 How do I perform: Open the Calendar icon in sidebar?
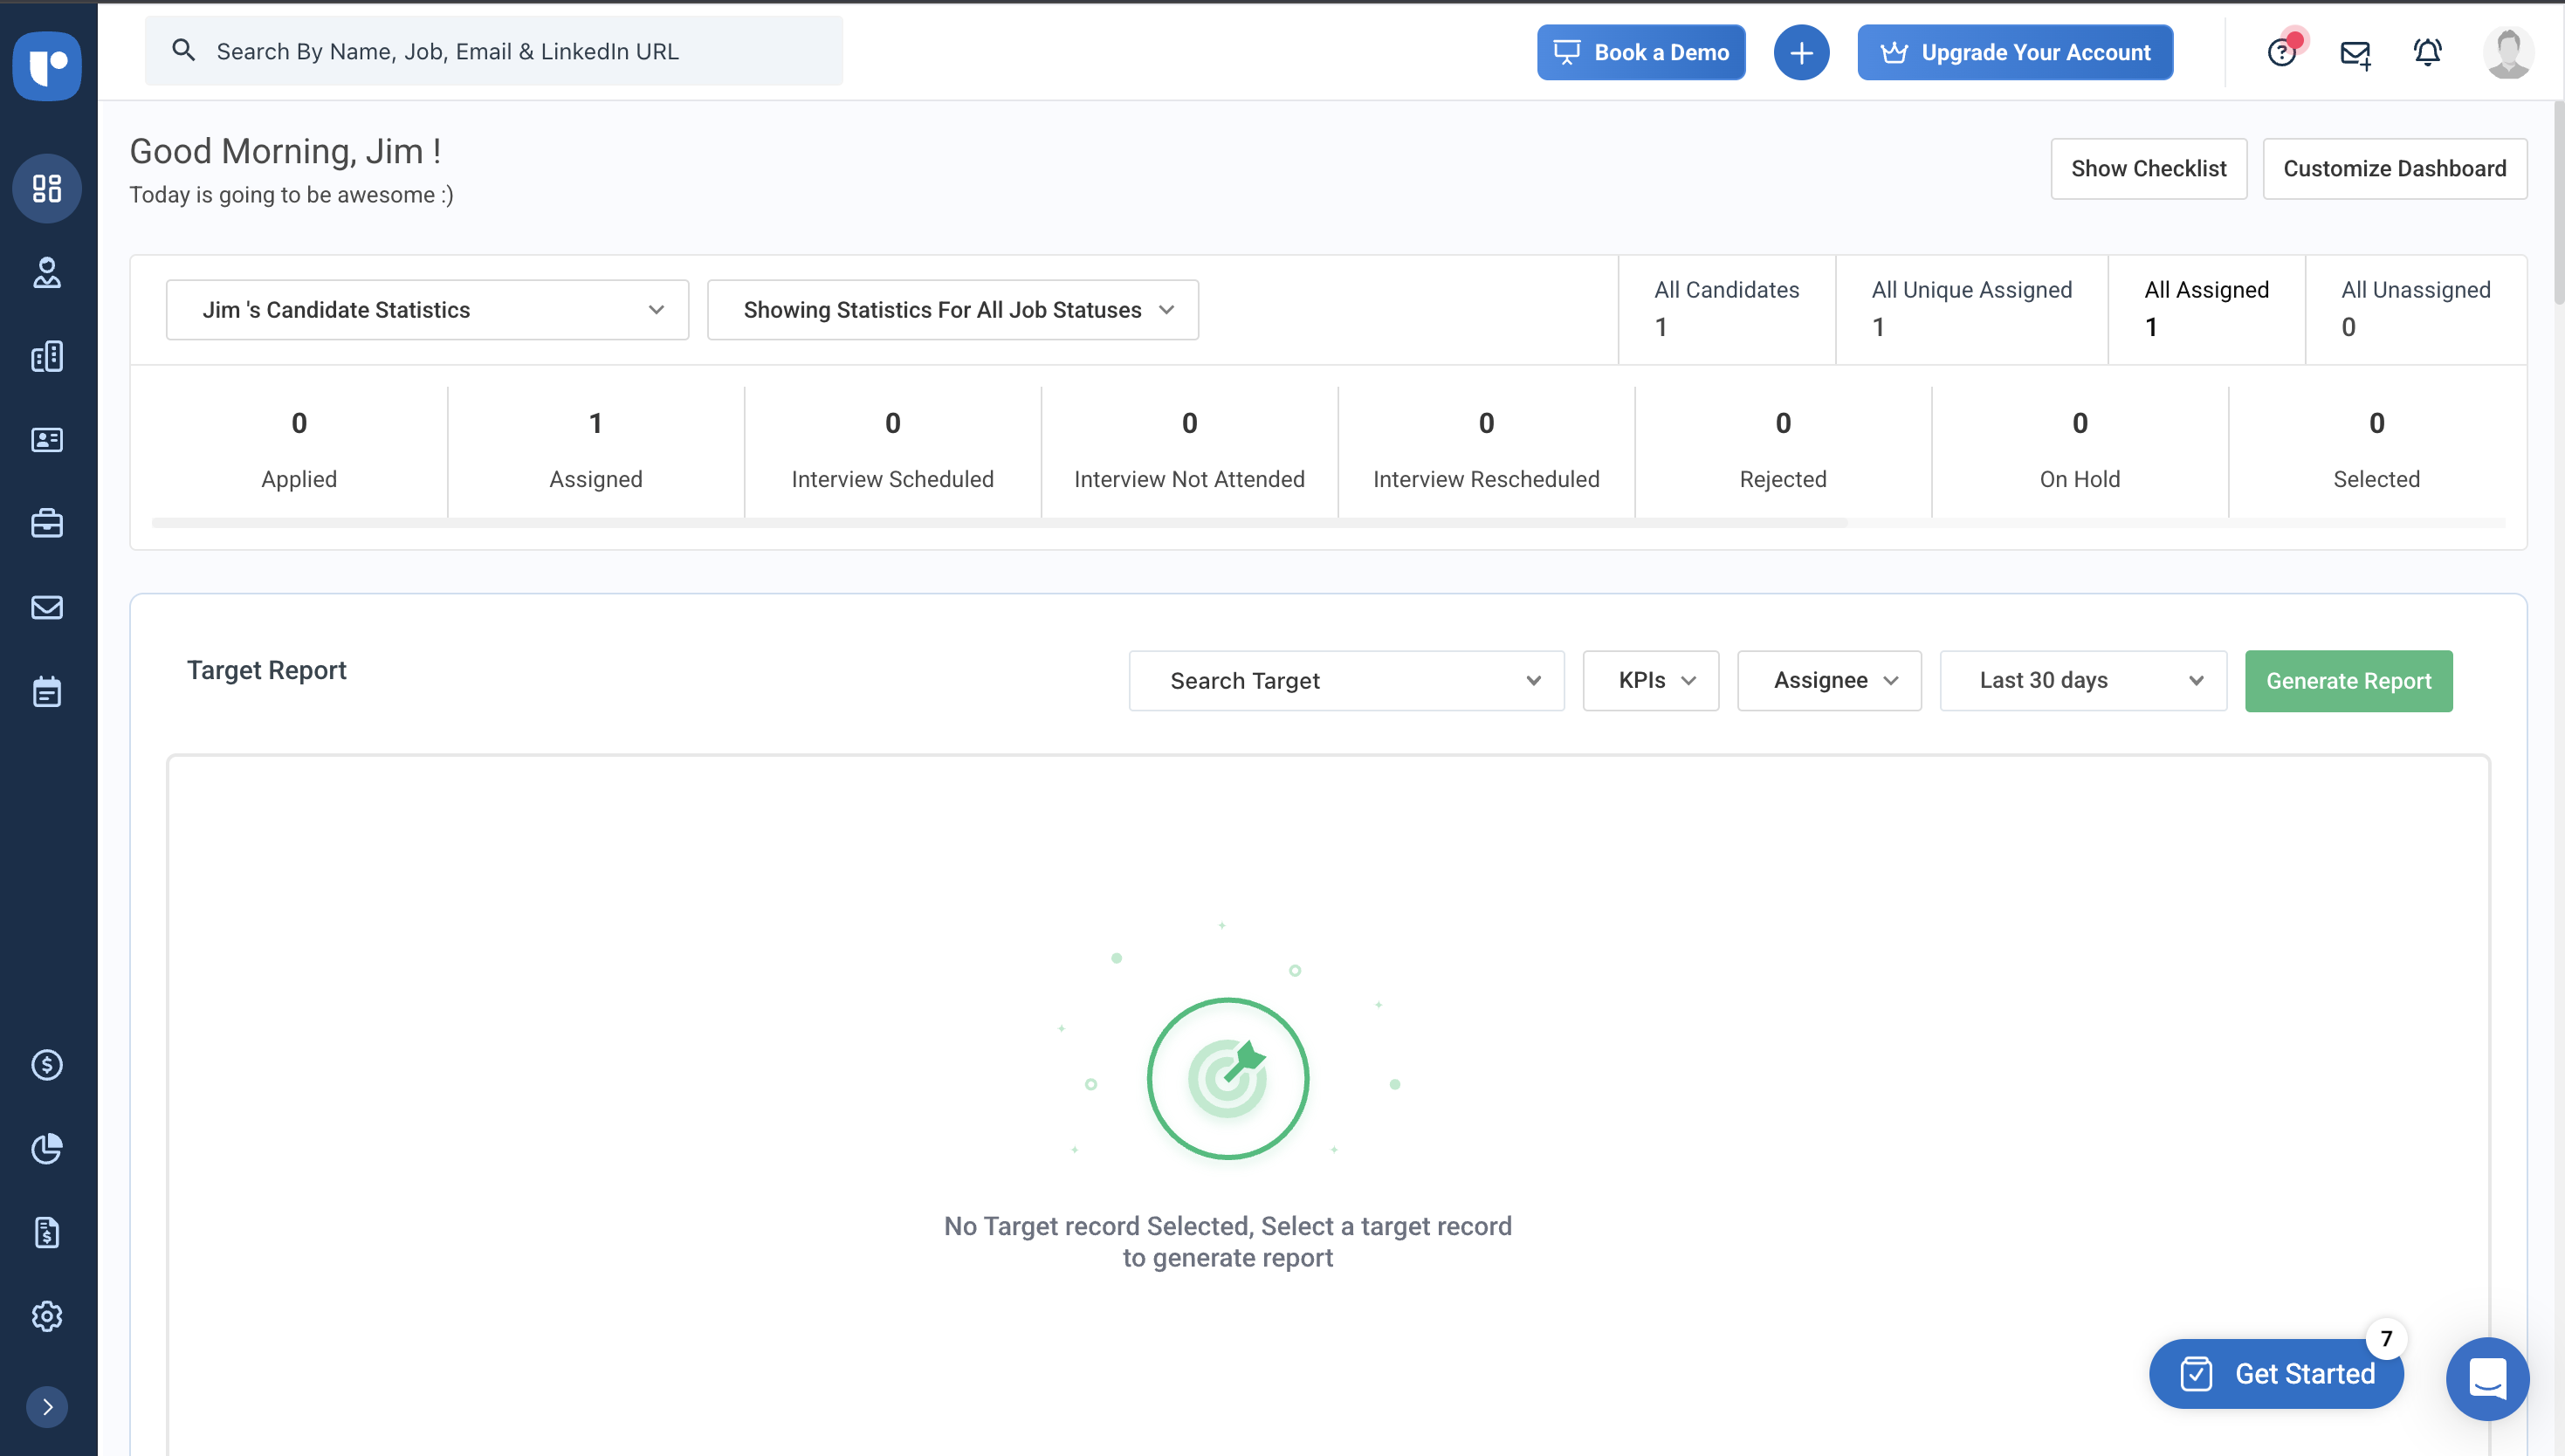coord(47,690)
